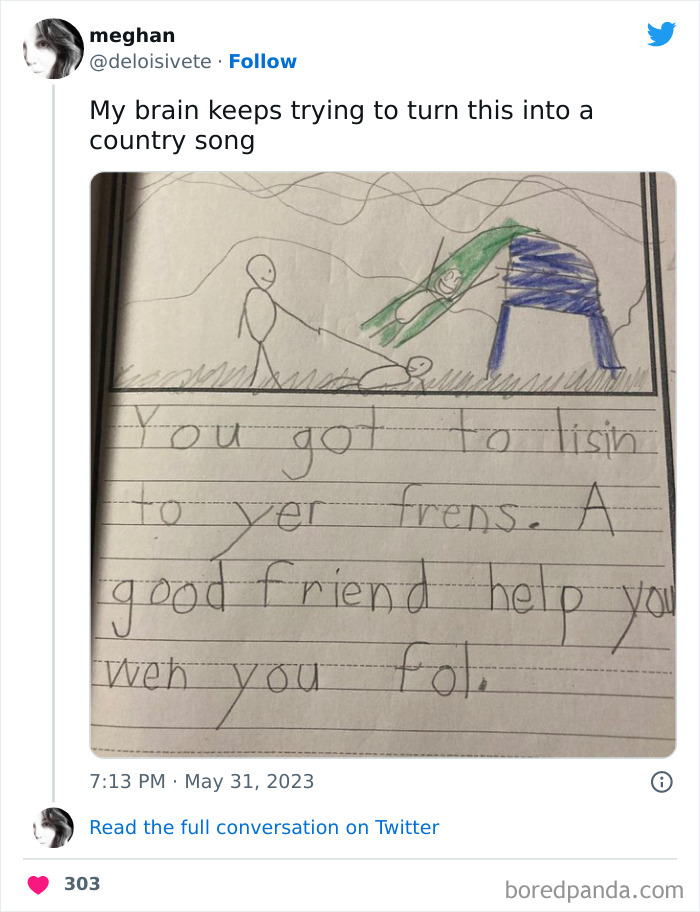The width and height of the screenshot is (700, 912).
Task: Click the tweet timestamp 7:13 PM
Action: (122, 781)
